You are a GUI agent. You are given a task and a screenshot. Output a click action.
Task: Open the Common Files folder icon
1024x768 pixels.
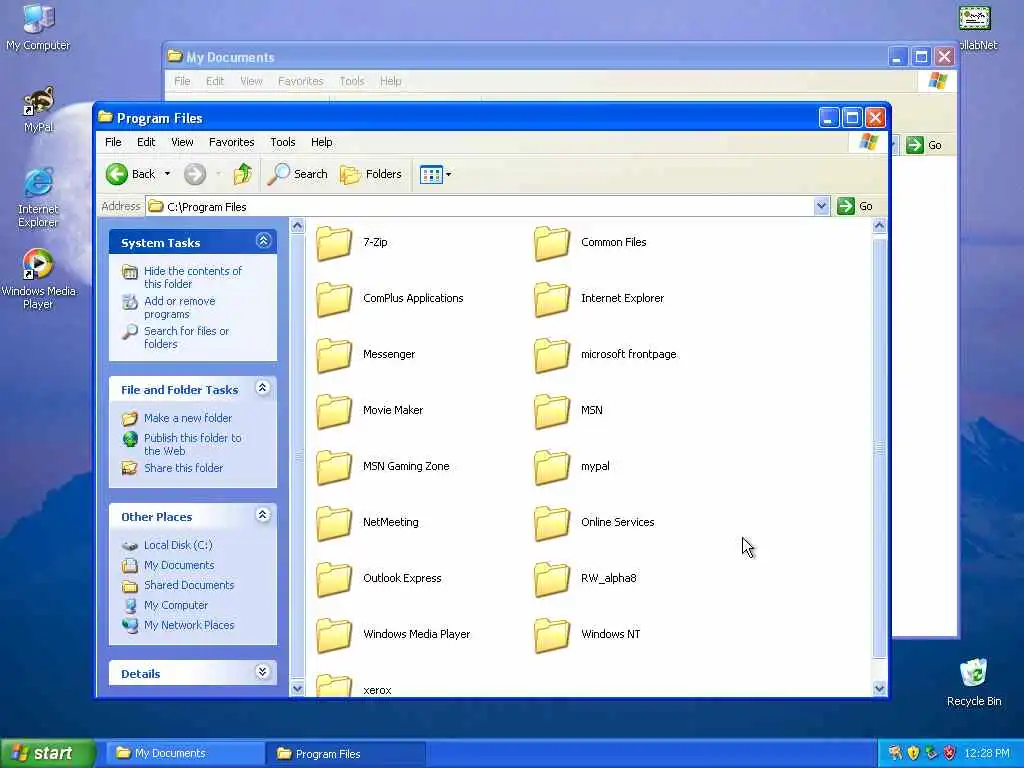click(552, 243)
